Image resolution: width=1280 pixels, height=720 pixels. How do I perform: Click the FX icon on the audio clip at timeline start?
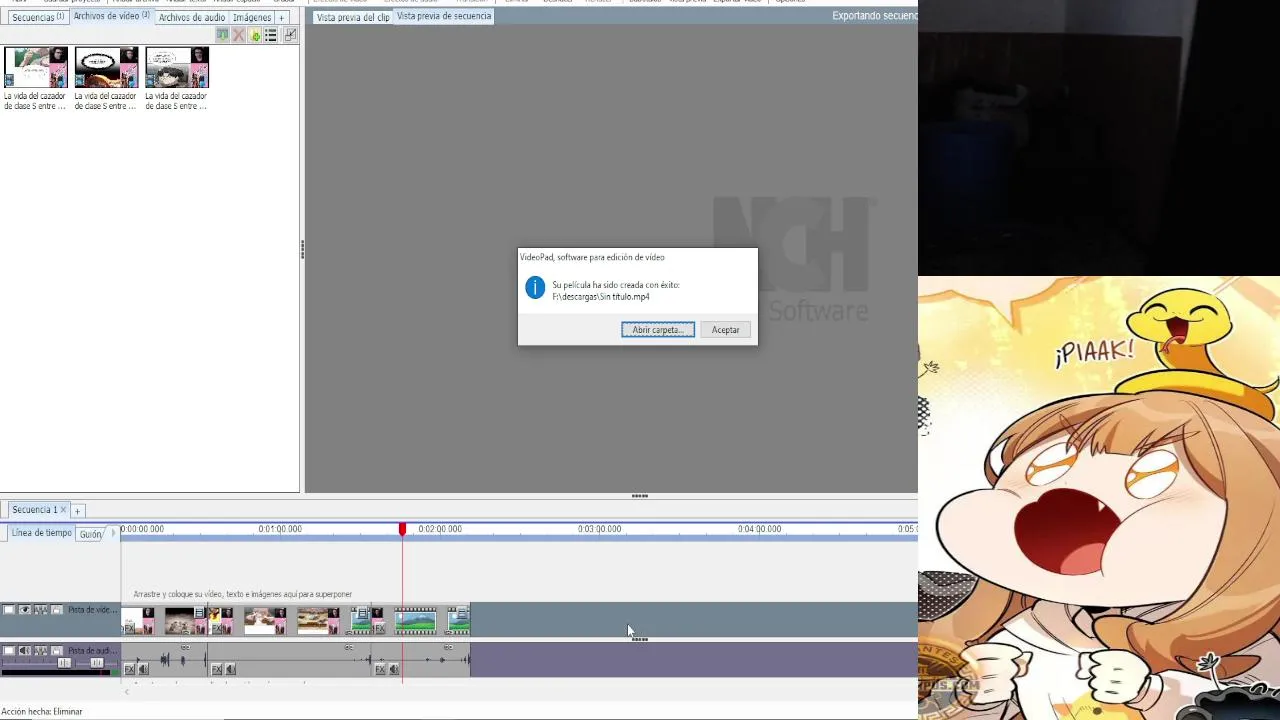(129, 669)
